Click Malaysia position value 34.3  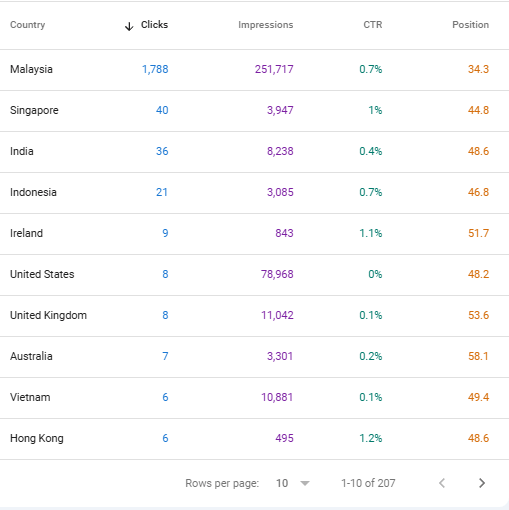(478, 69)
